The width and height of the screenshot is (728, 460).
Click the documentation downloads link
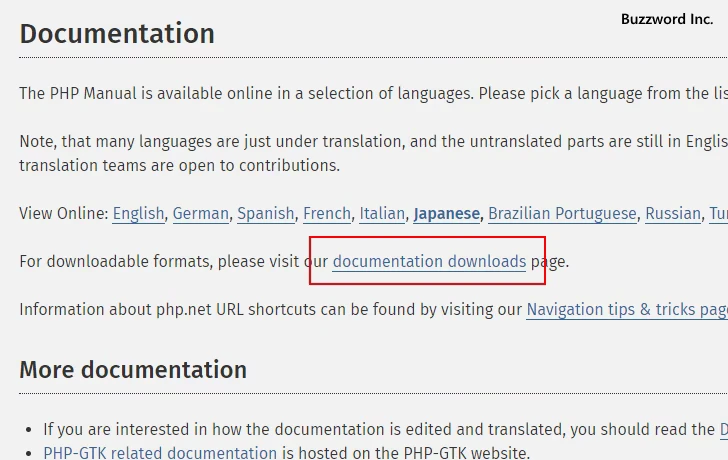coord(429,262)
